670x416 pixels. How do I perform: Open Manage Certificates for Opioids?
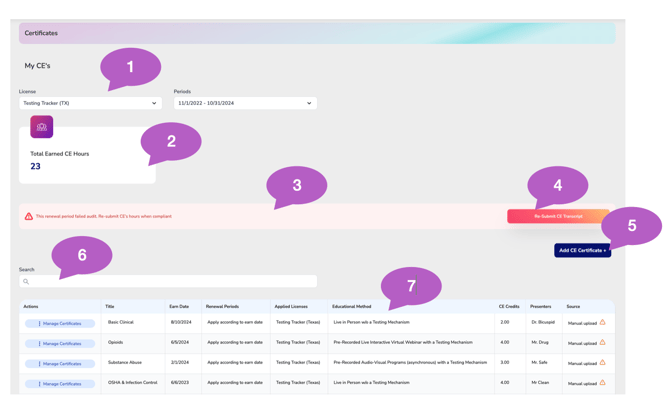pos(60,344)
